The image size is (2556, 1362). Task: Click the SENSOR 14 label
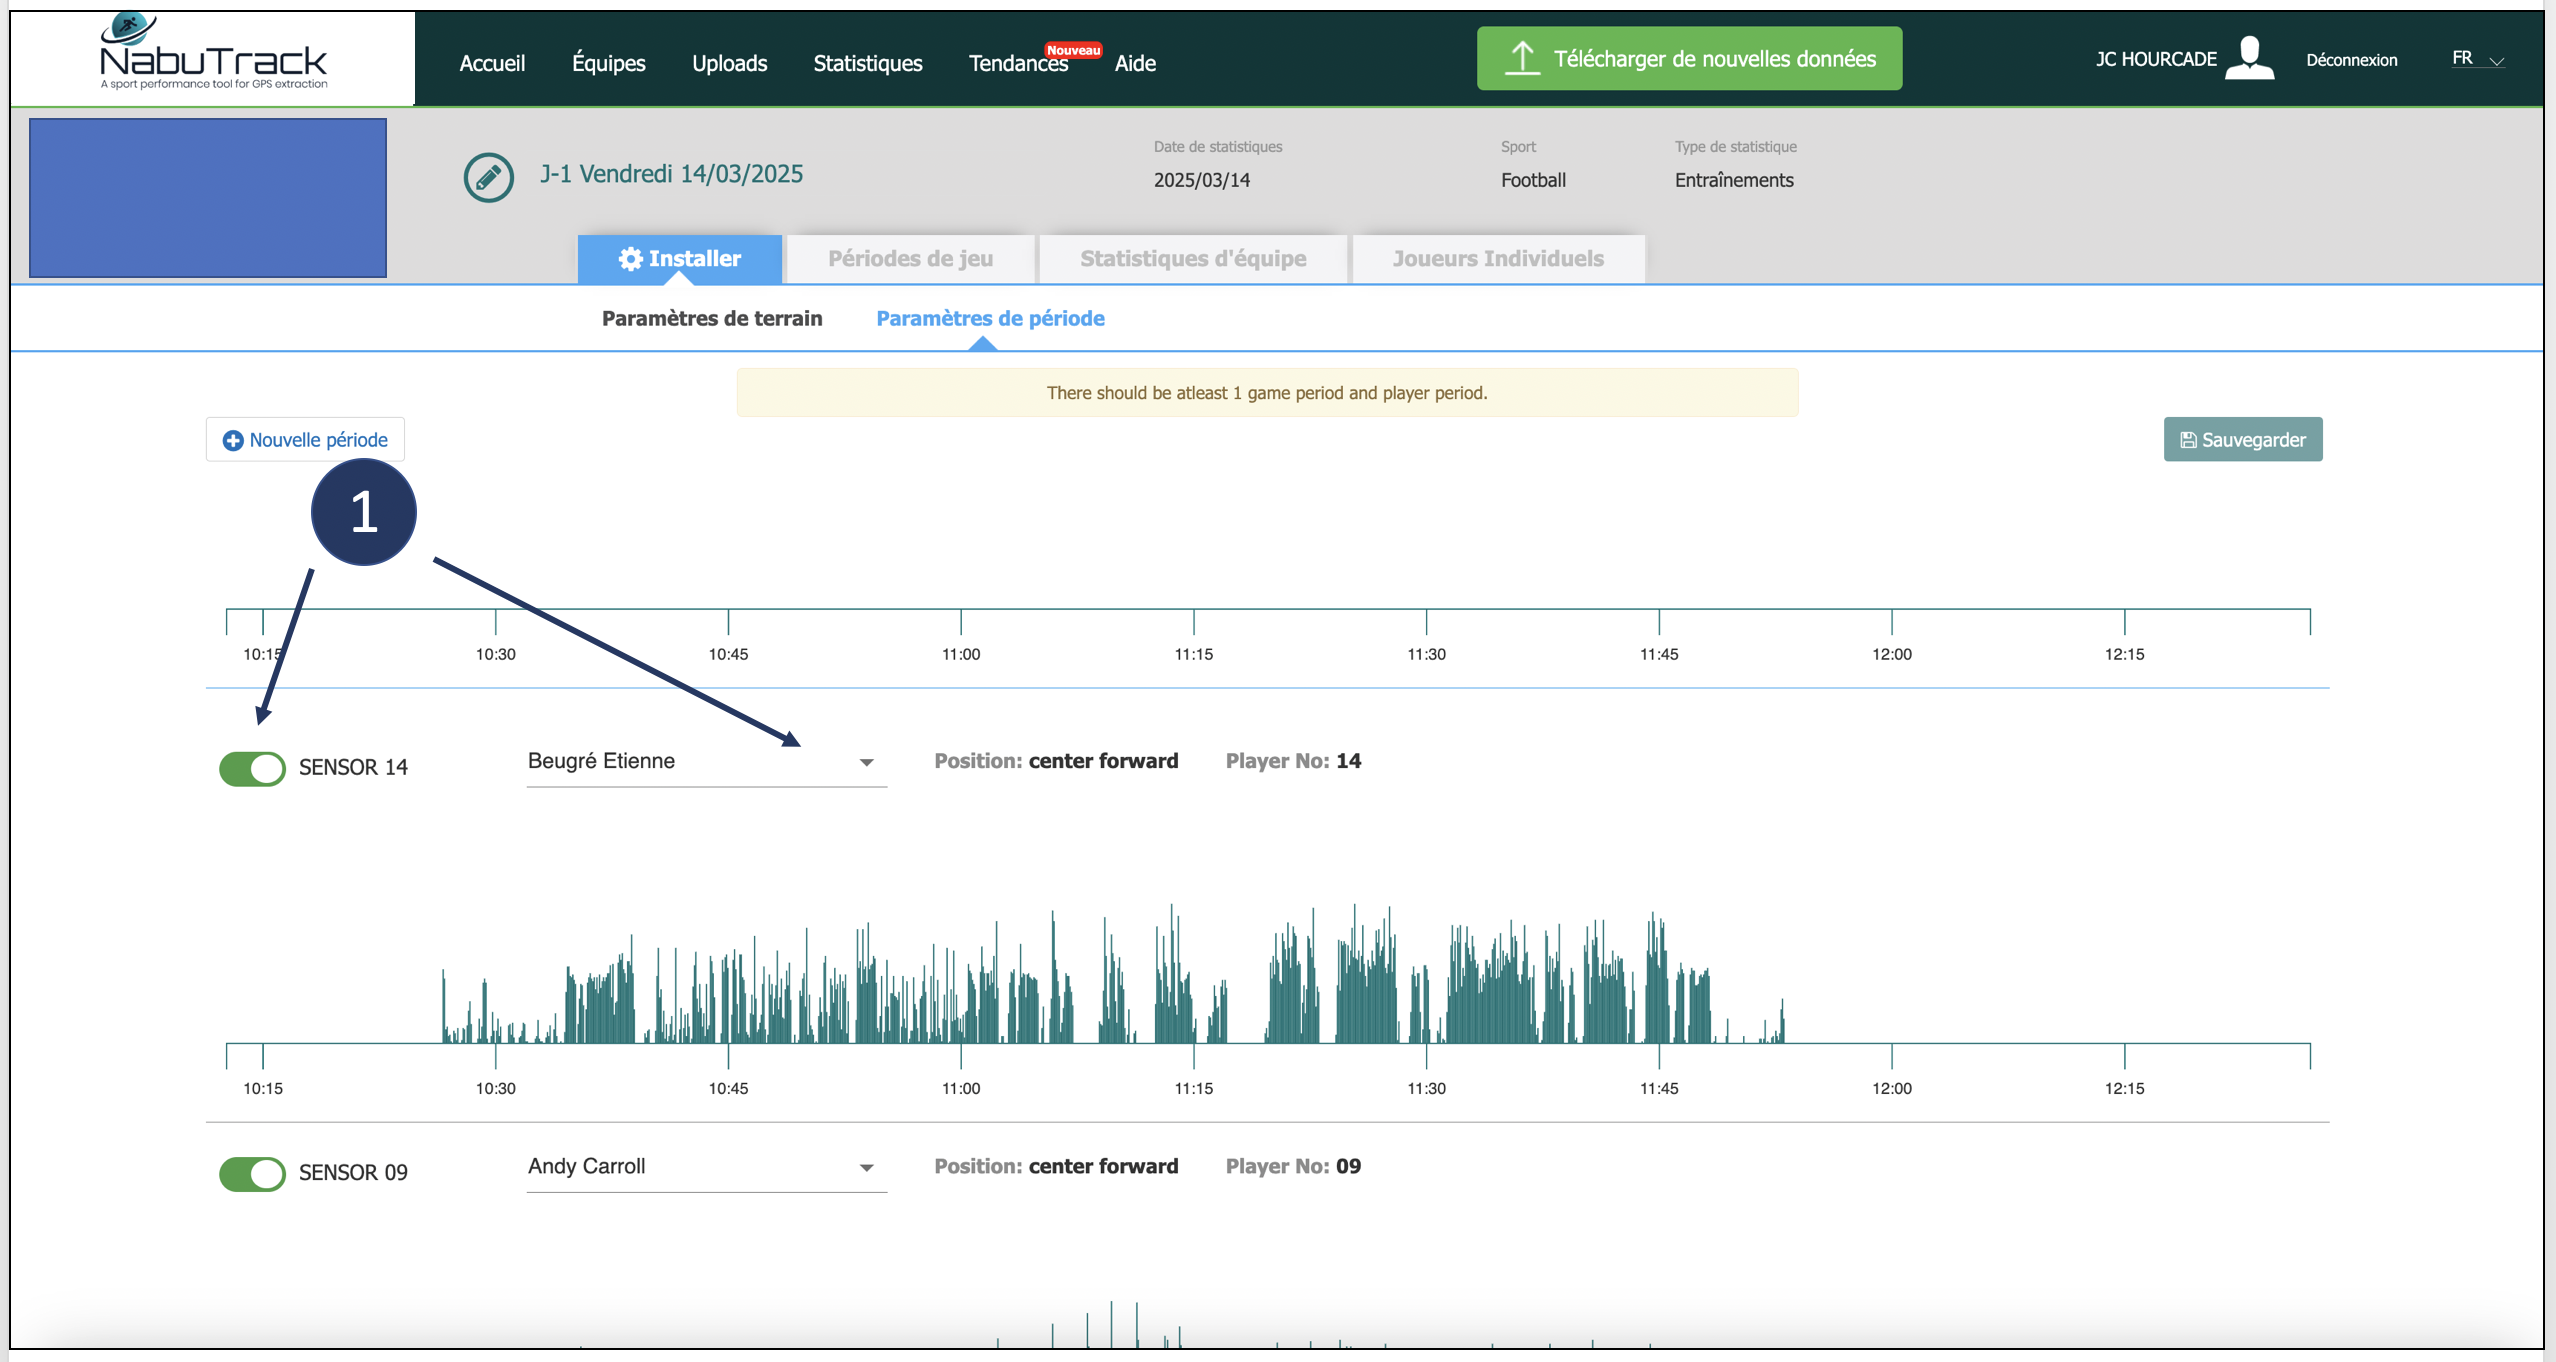tap(353, 768)
